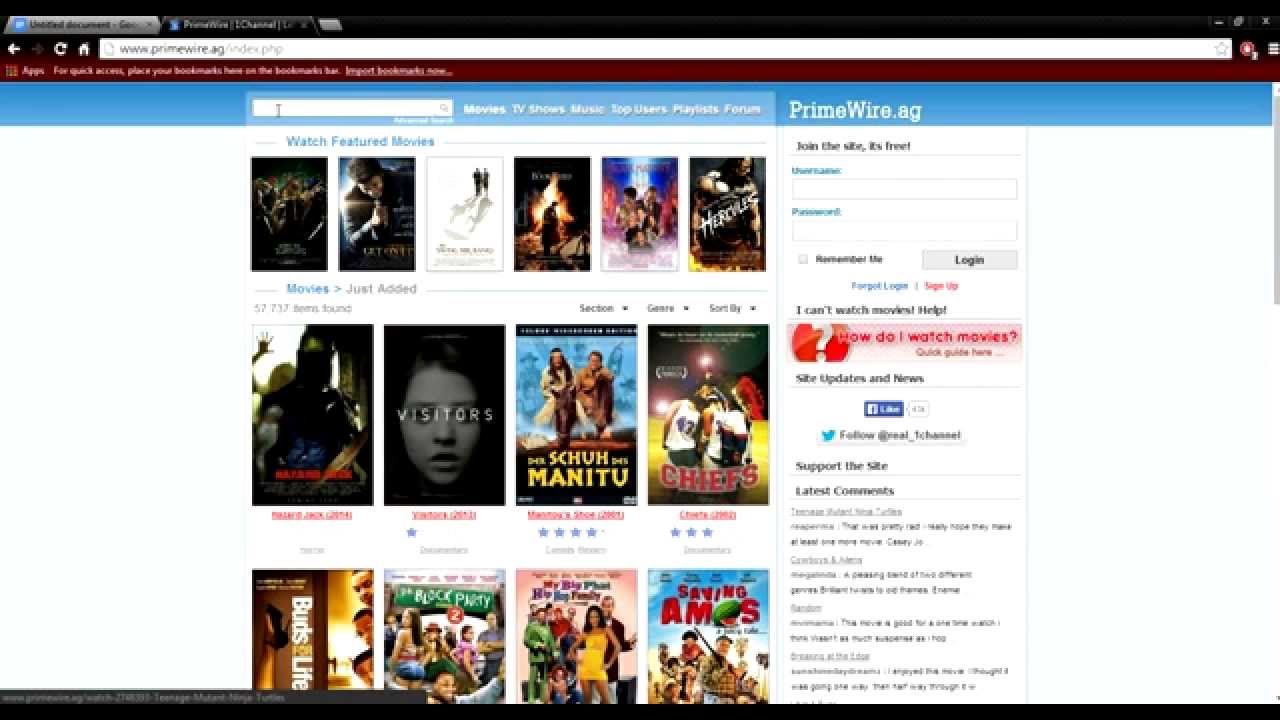Expand the Genre dropdown

668,308
